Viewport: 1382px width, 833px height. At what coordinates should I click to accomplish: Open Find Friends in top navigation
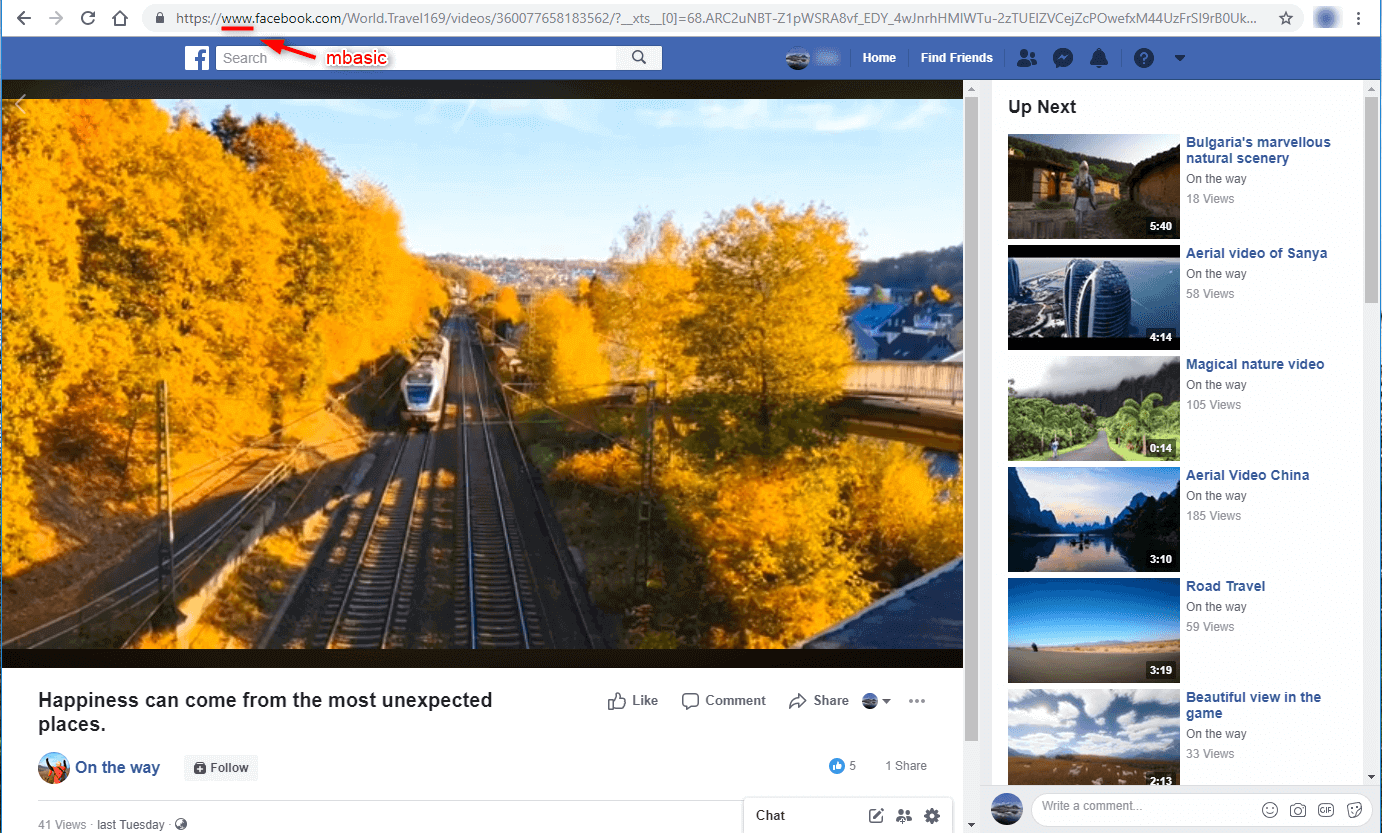956,58
